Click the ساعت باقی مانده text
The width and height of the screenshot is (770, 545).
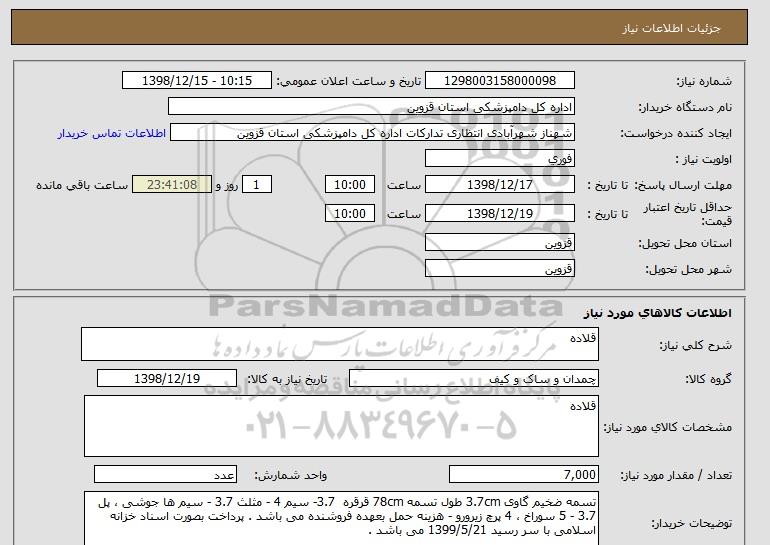click(x=82, y=185)
